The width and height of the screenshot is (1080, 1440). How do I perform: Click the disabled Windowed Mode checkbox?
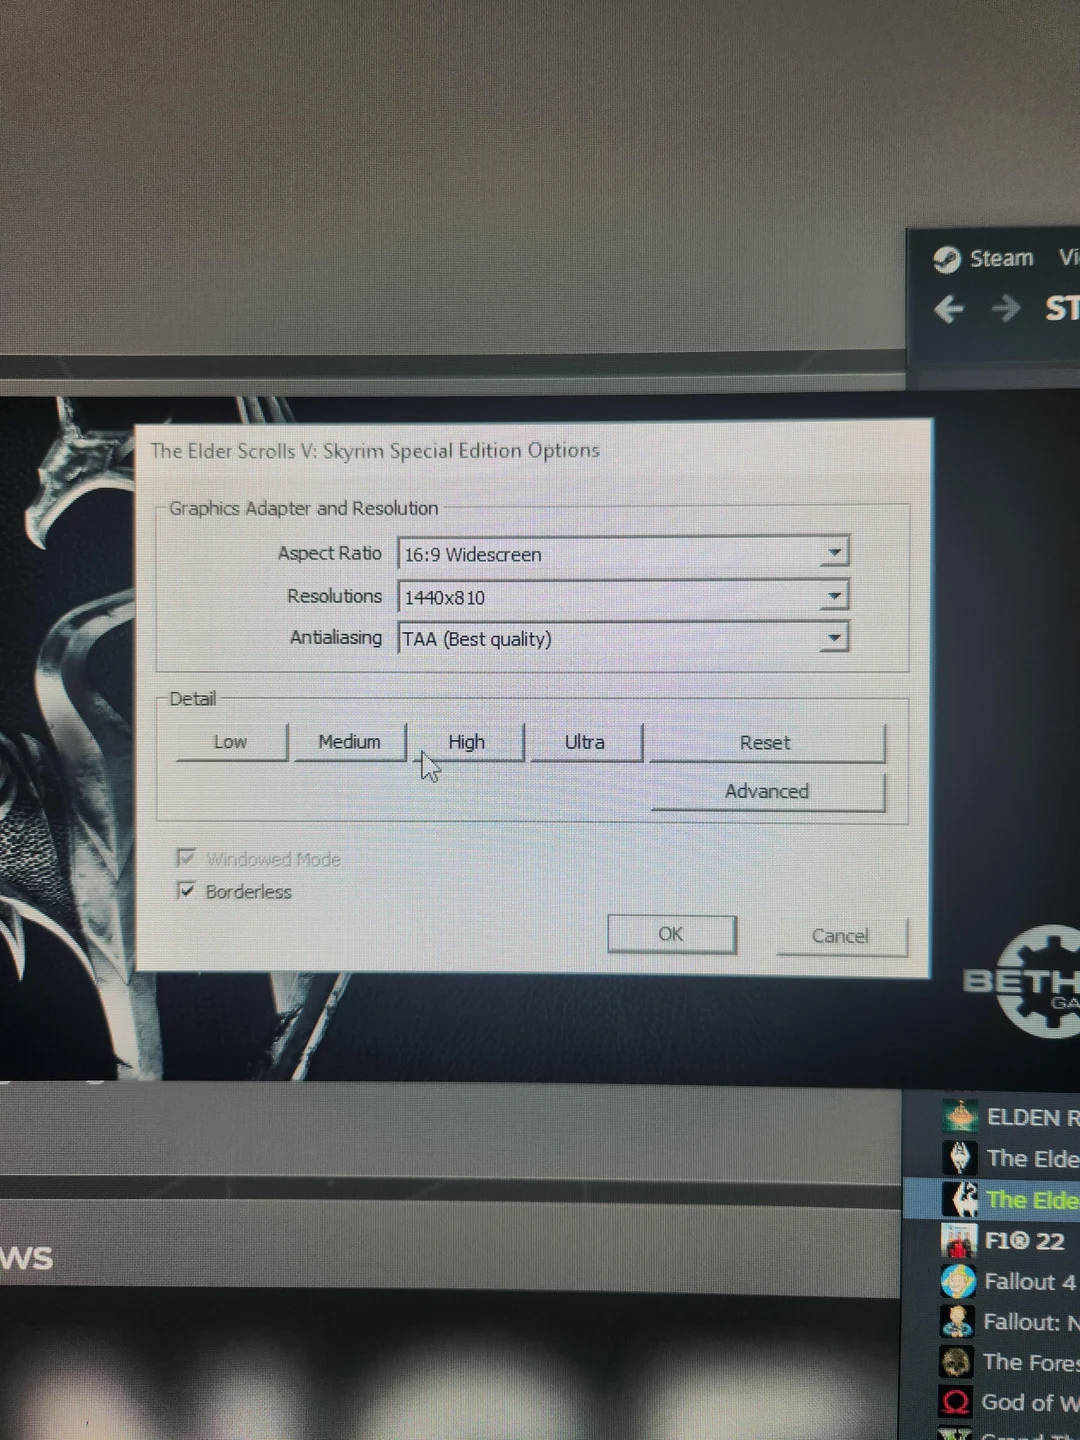coord(186,857)
